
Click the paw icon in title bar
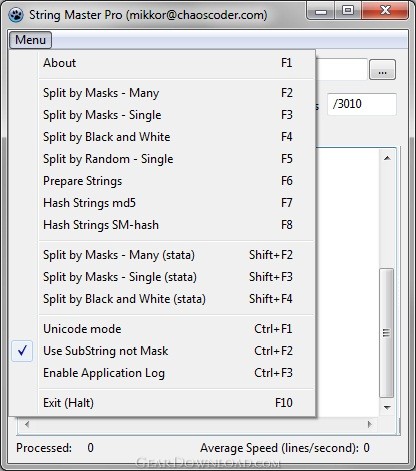[16, 15]
